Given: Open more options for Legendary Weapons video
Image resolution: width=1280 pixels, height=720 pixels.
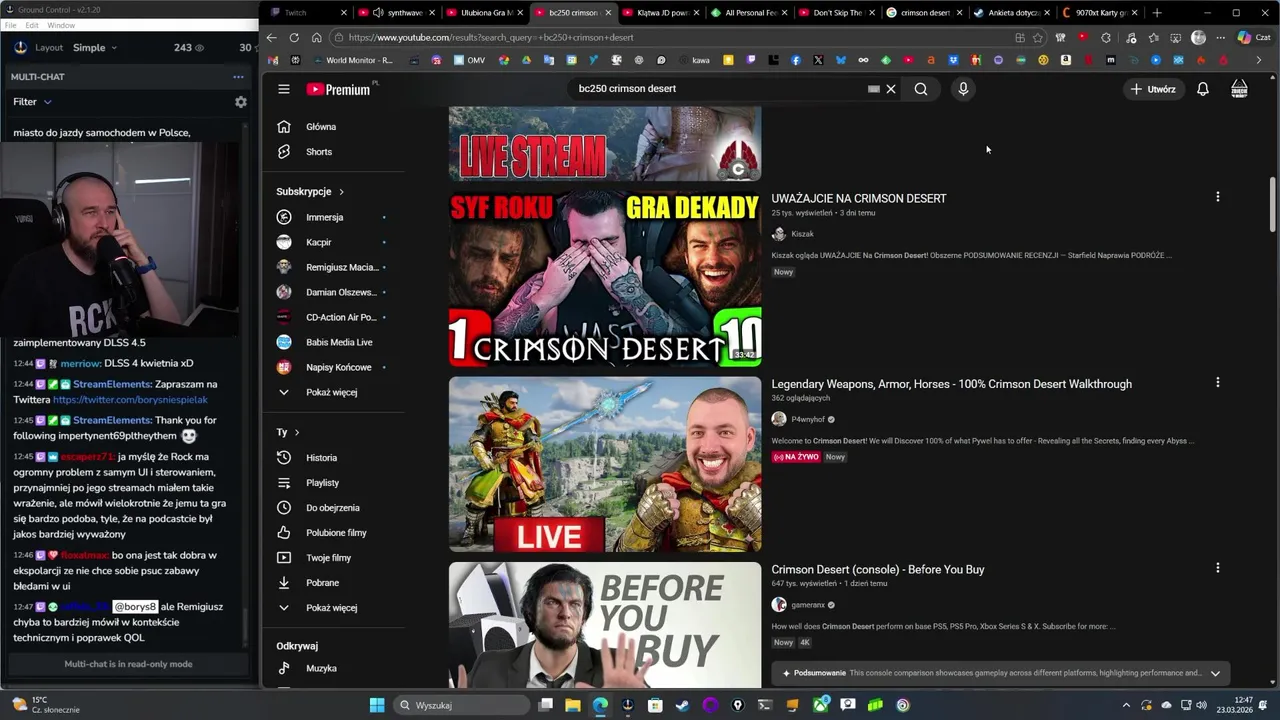Looking at the screenshot, I should coord(1217,382).
